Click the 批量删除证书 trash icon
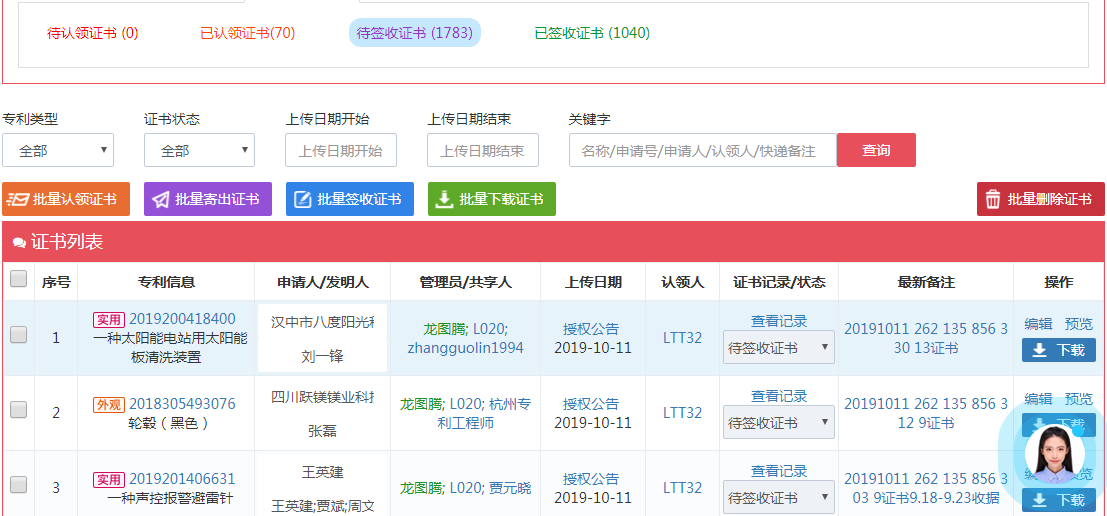 pos(993,199)
